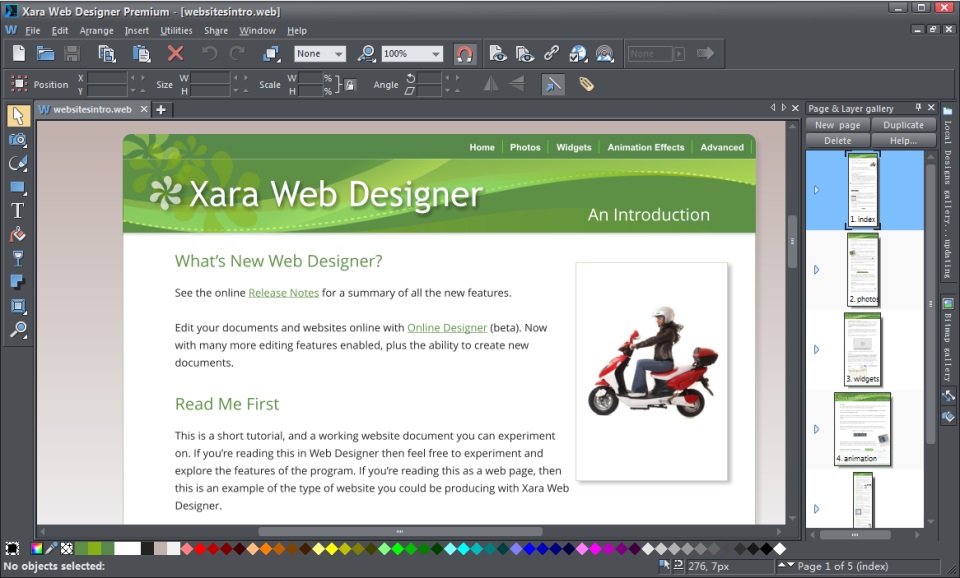This screenshot has width=960, height=578.
Task: Open the Arrange menu
Action: [x=96, y=30]
